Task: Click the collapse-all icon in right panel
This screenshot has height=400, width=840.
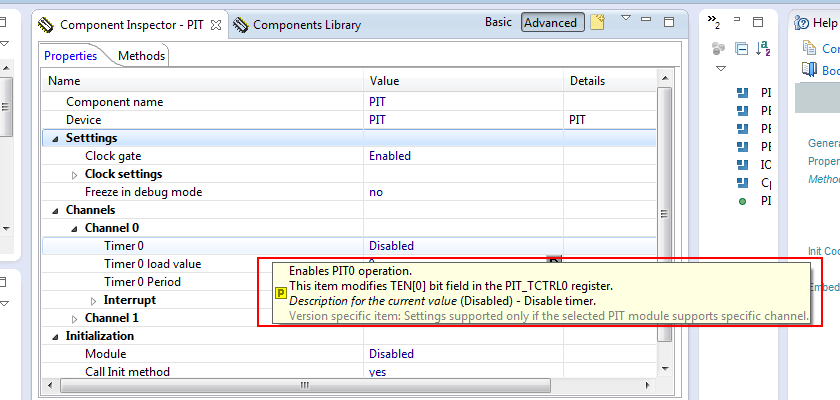Action: click(741, 47)
